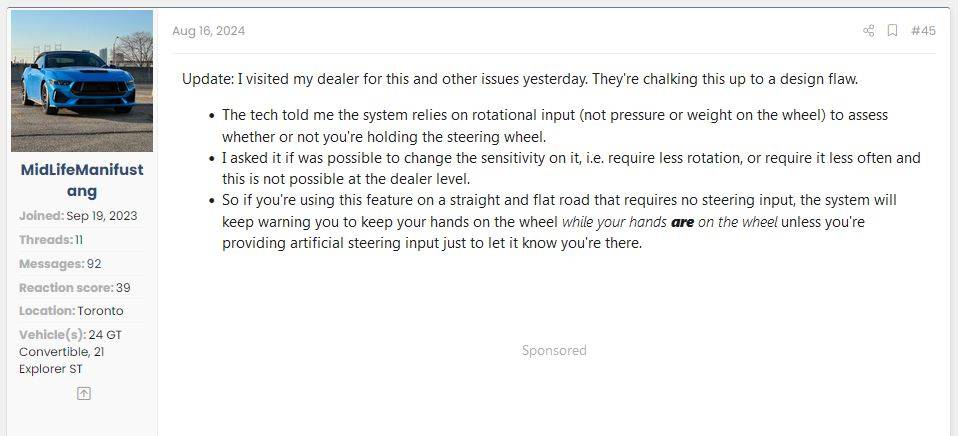Click the Reaction score value 39
The height and width of the screenshot is (436, 958).
[123, 288]
